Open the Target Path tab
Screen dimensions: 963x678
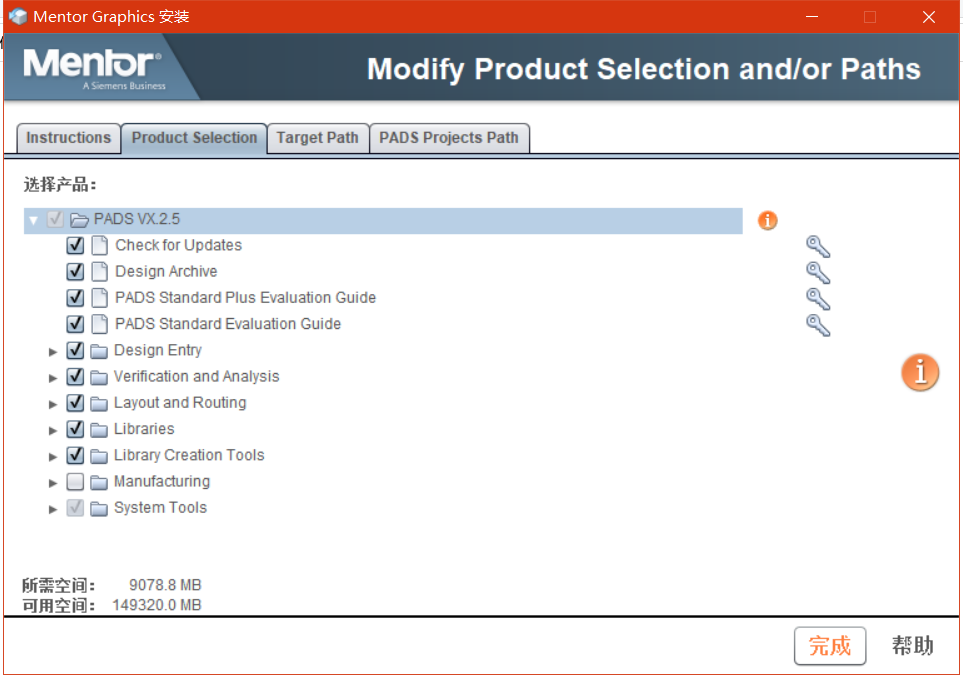point(318,138)
